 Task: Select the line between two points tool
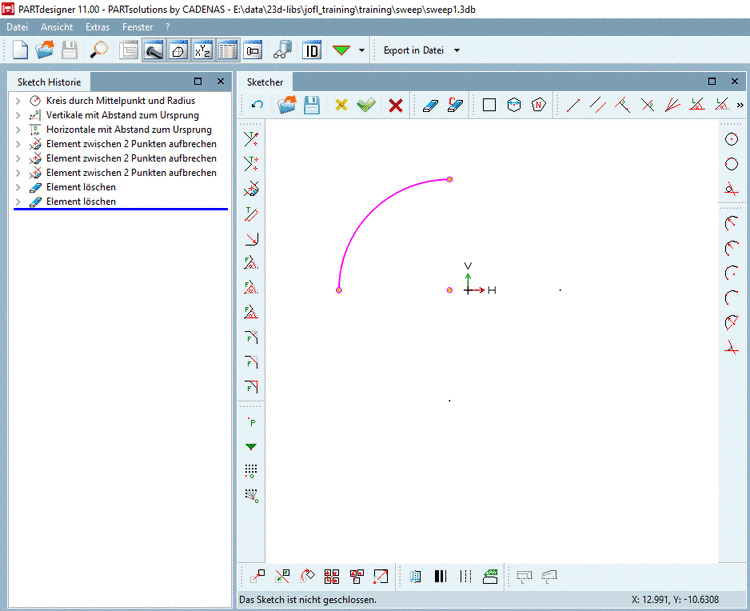[573, 105]
